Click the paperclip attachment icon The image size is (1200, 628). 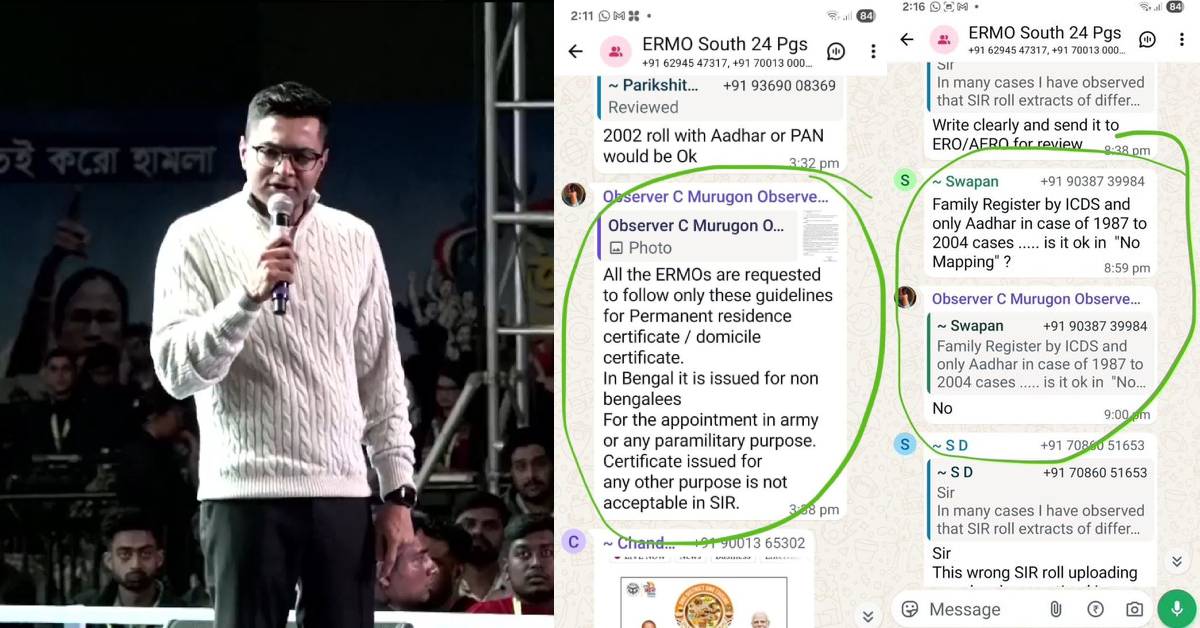coord(1055,609)
